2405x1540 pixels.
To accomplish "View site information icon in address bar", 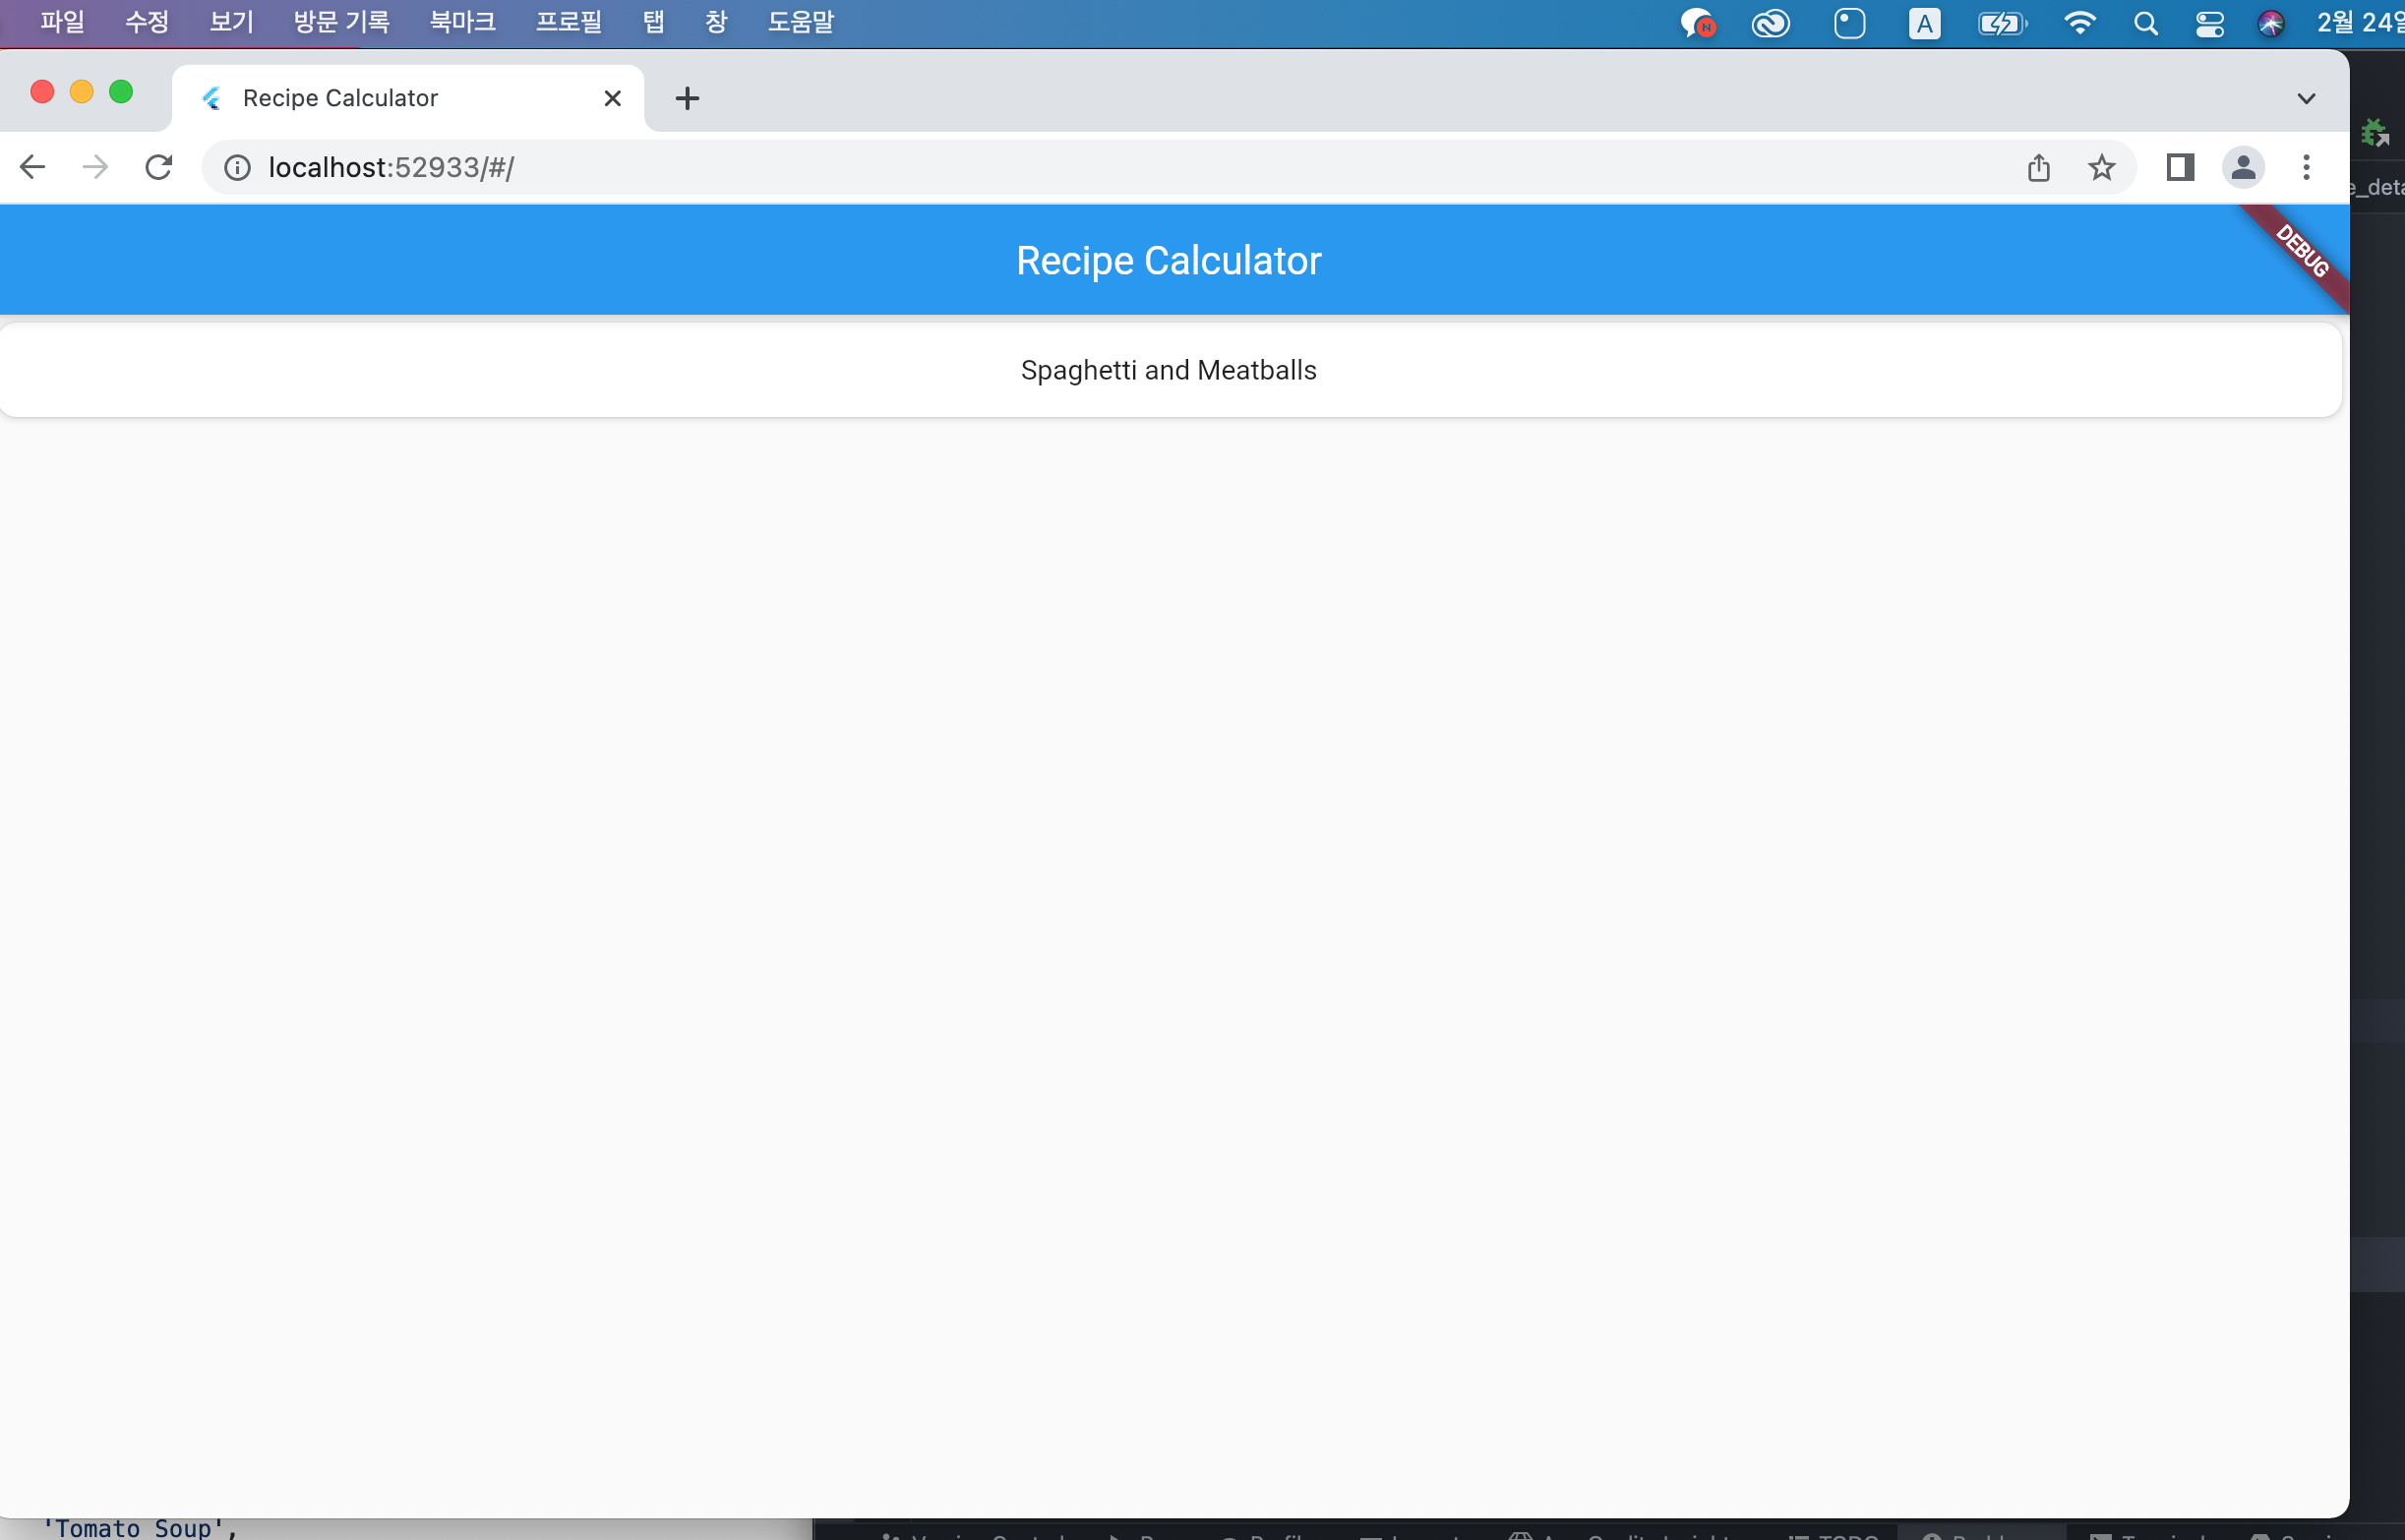I will point(237,167).
